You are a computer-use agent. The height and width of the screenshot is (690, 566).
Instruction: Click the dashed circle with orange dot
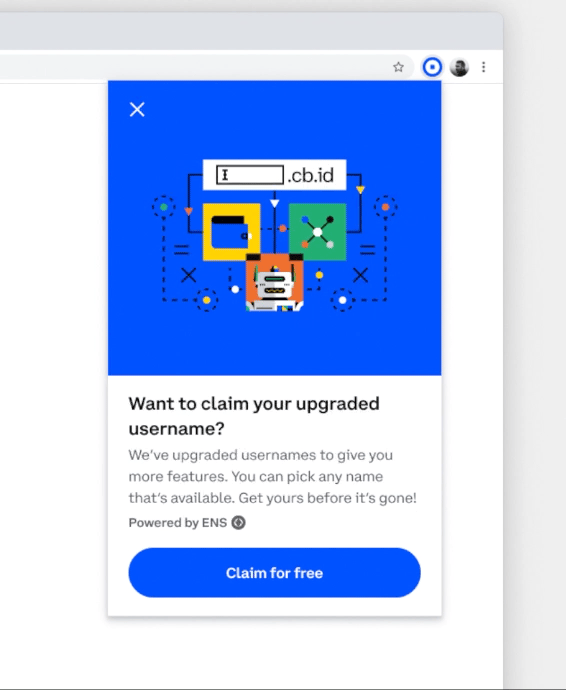click(x=386, y=206)
